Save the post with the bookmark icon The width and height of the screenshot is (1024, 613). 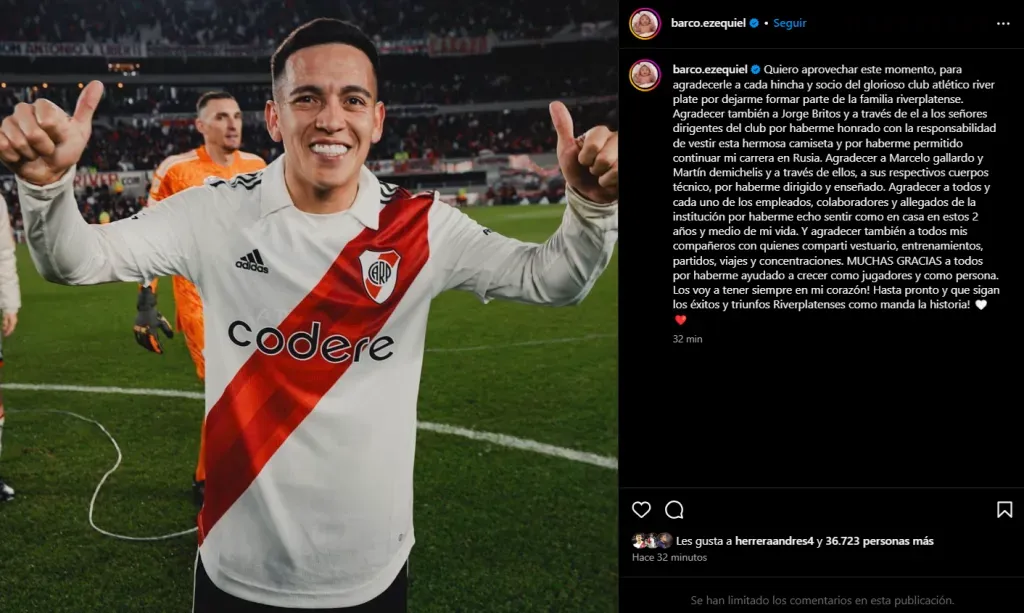click(1004, 509)
